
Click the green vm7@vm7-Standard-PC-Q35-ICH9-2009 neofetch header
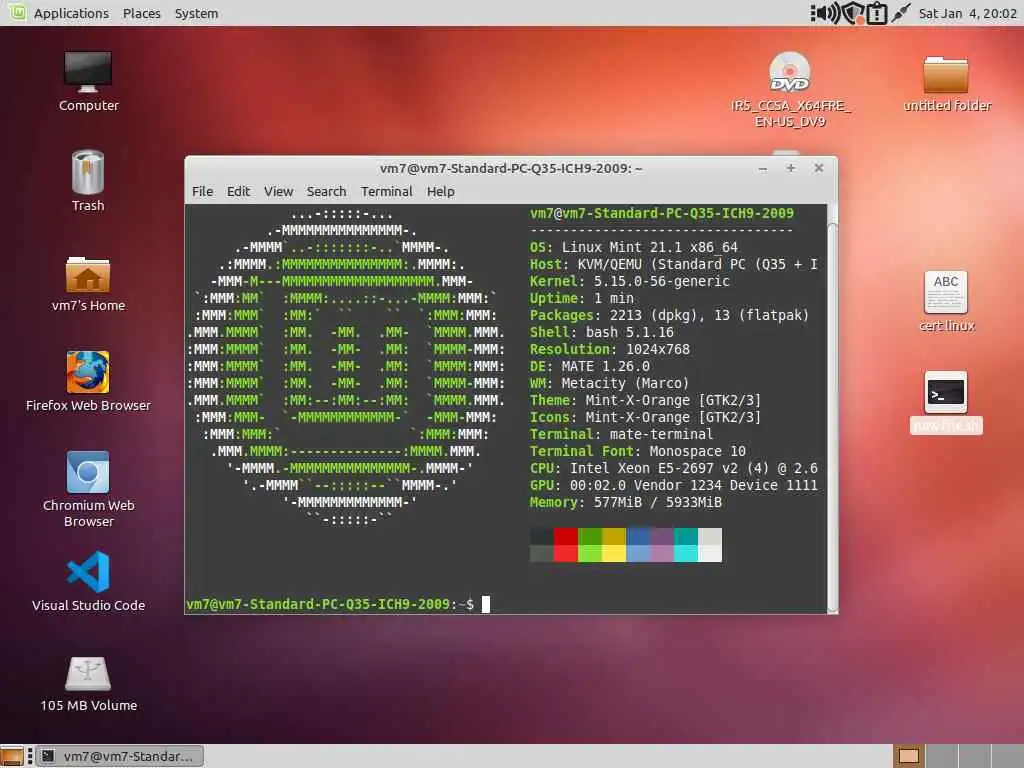tap(662, 214)
